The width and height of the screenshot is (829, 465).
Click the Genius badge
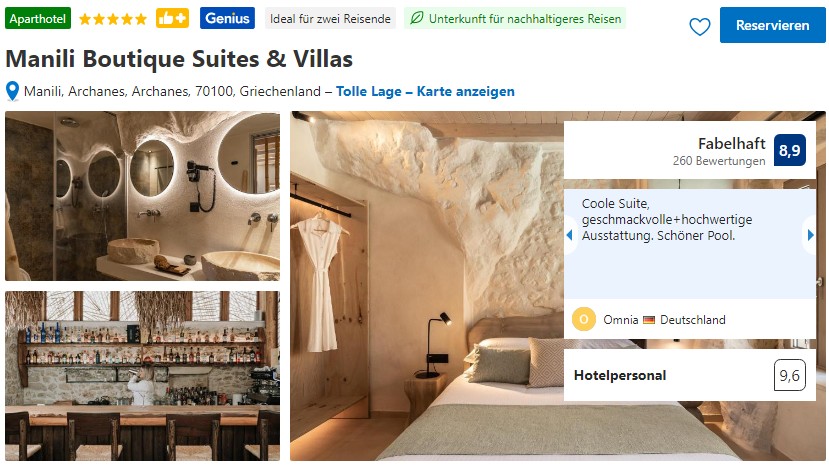tap(227, 18)
